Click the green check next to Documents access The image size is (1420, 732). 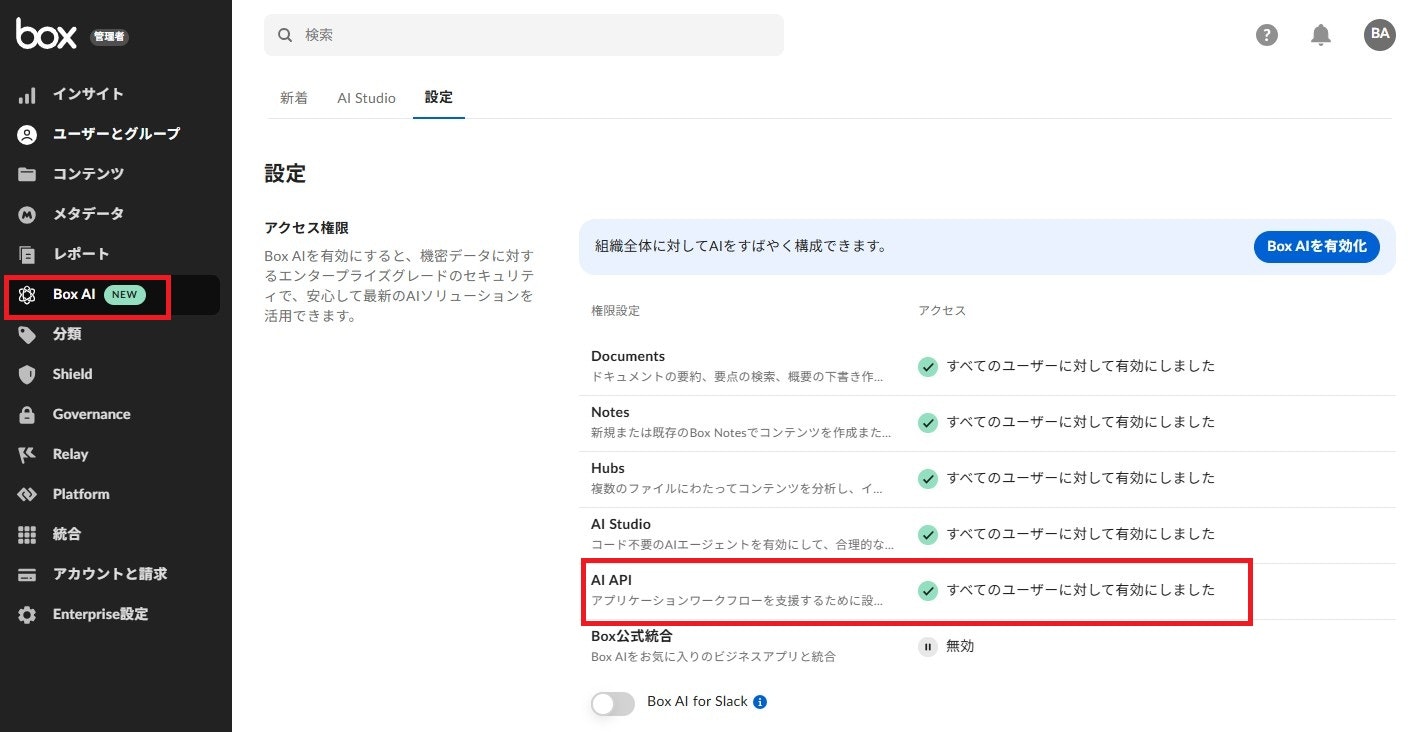pyautogui.click(x=927, y=366)
